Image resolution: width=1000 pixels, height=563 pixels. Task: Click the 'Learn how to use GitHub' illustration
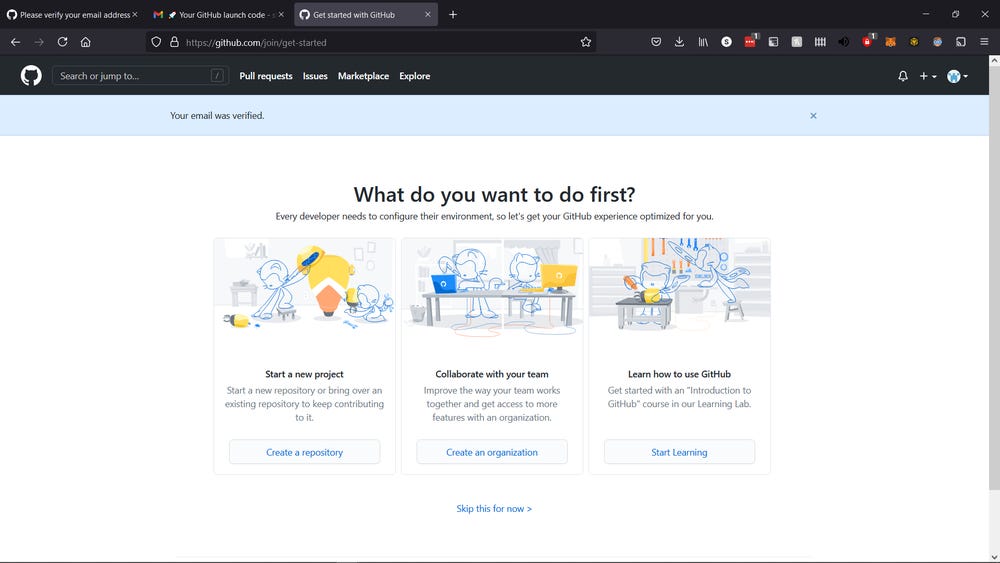coord(679,286)
